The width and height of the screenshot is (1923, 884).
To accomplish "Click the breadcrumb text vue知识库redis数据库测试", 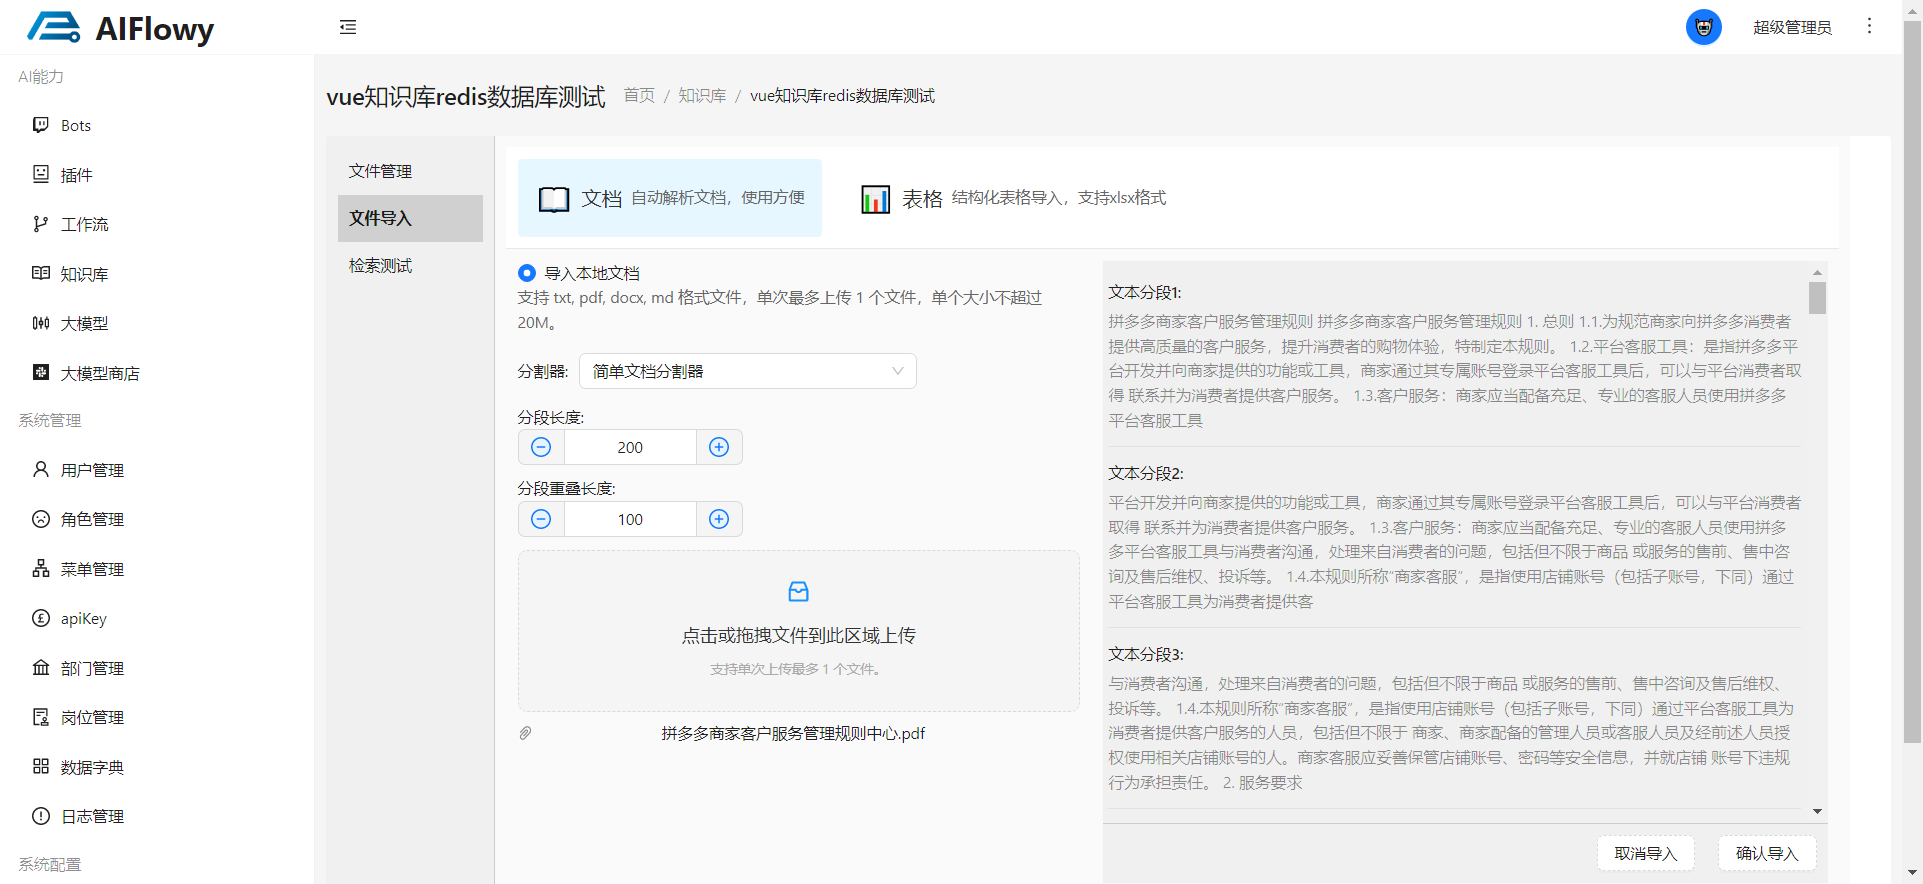I will 842,95.
